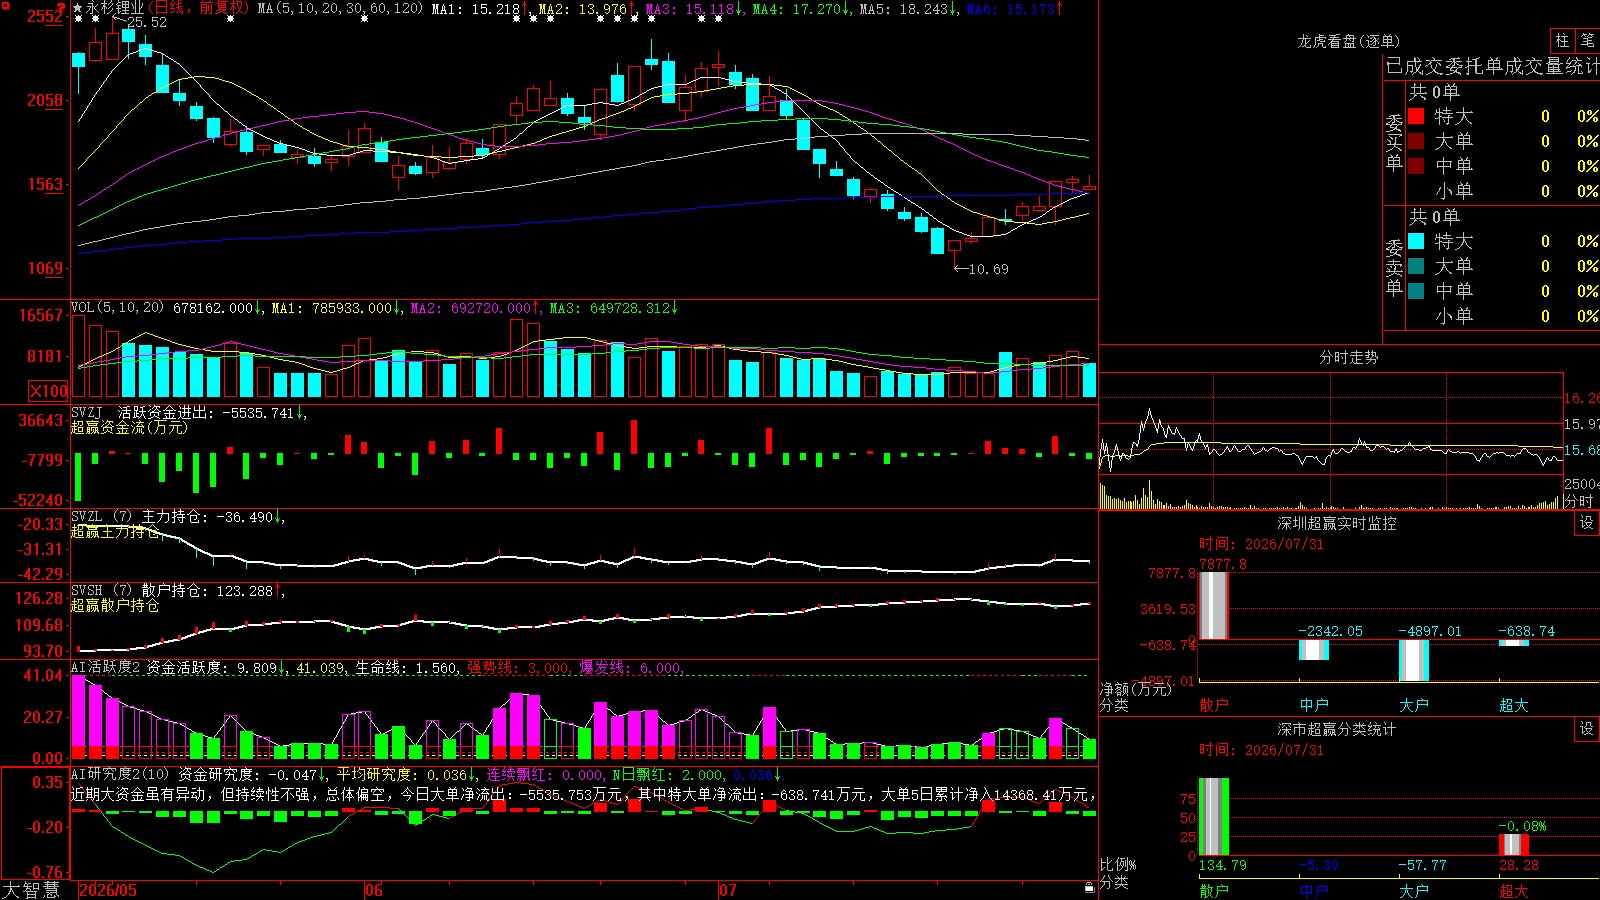This screenshot has width=1600, height=900.
Task: Click the 深市超赢分类统计 panel title
Action: click(1337, 729)
